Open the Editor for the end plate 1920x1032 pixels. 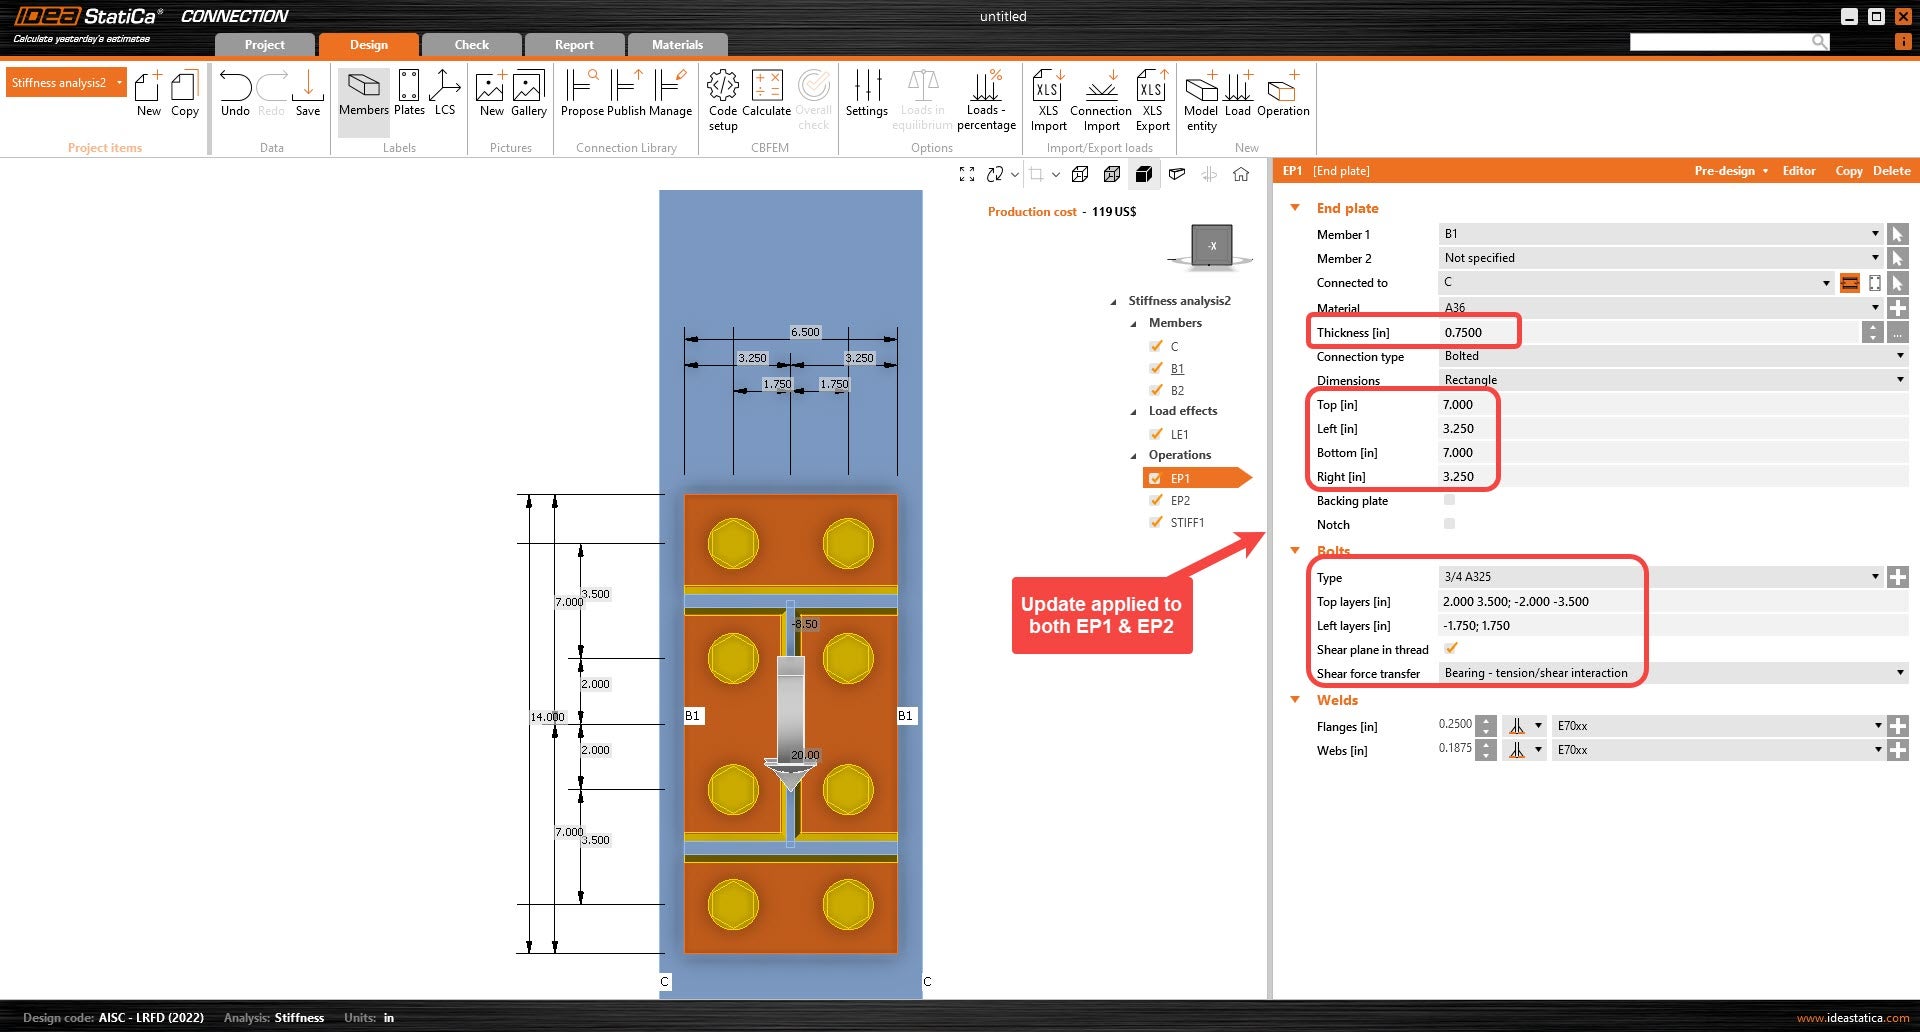pos(1798,171)
